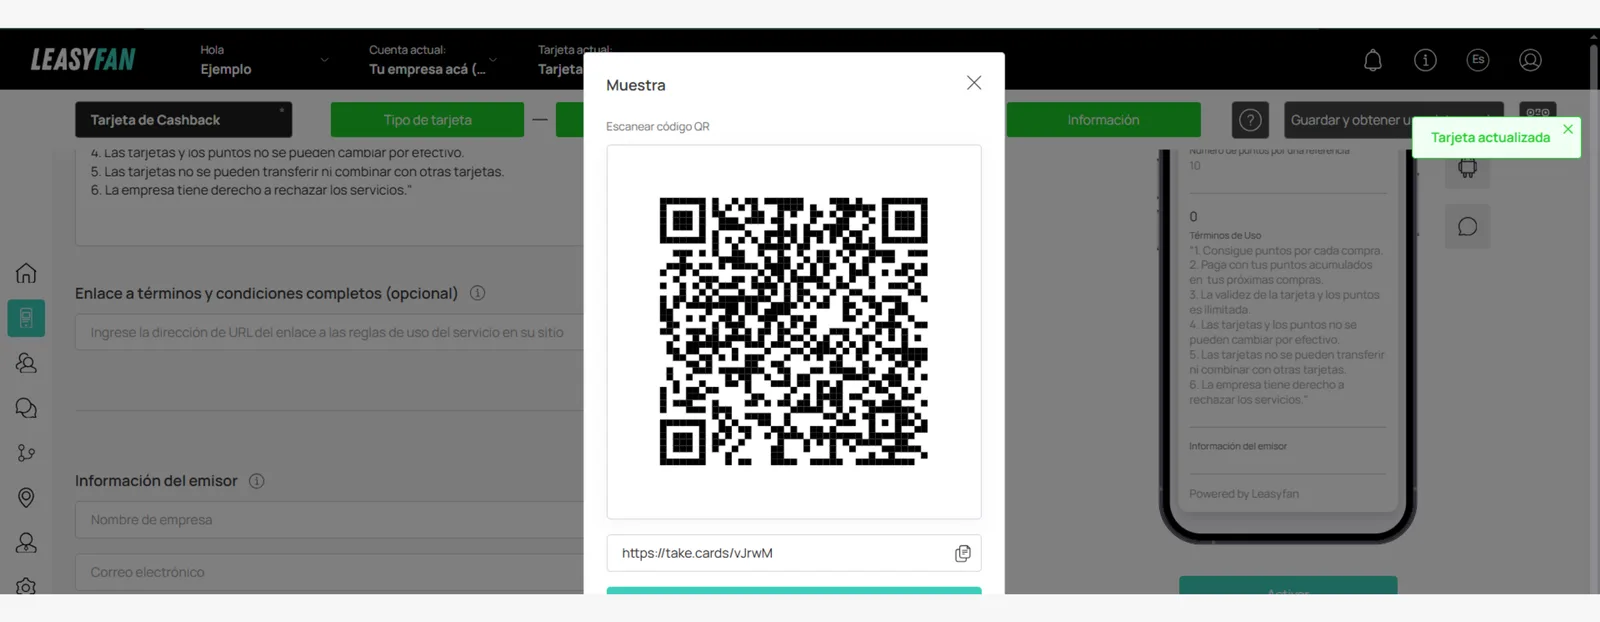This screenshot has width=1600, height=622.
Task: Open the user profile icon
Action: (1530, 60)
